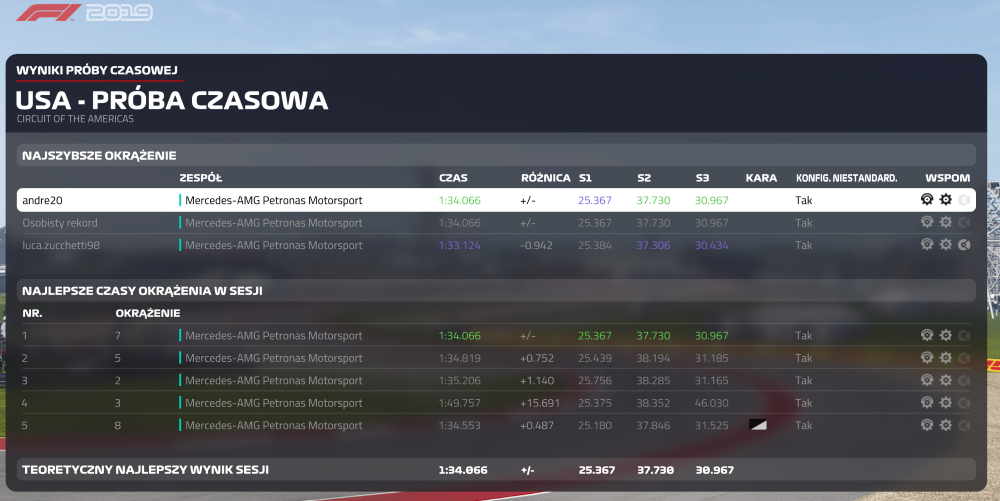
Task: Click rival sector three time 30.434
Action: tap(712, 245)
